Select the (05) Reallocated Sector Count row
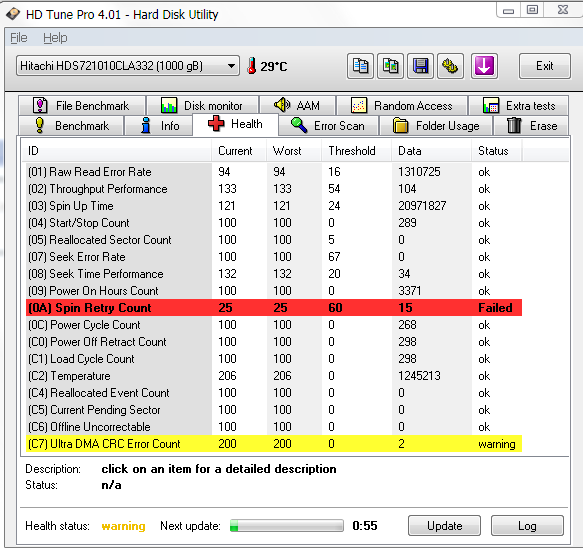This screenshot has height=548, width=583. (274, 240)
